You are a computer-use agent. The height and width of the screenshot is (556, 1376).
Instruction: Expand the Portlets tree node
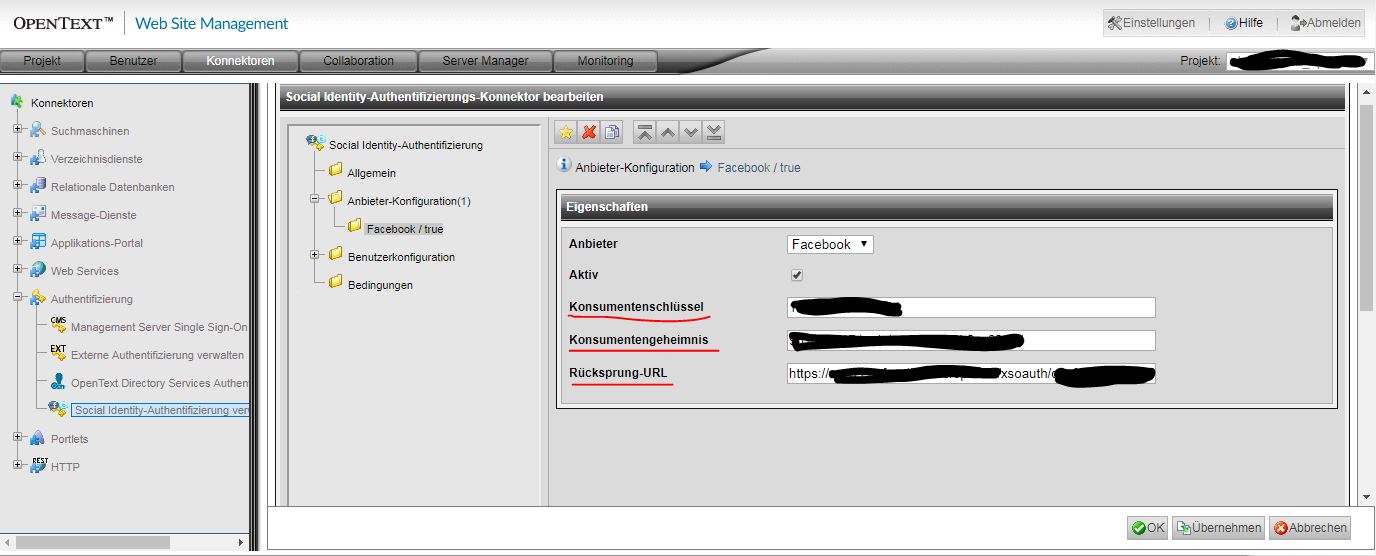[x=17, y=438]
